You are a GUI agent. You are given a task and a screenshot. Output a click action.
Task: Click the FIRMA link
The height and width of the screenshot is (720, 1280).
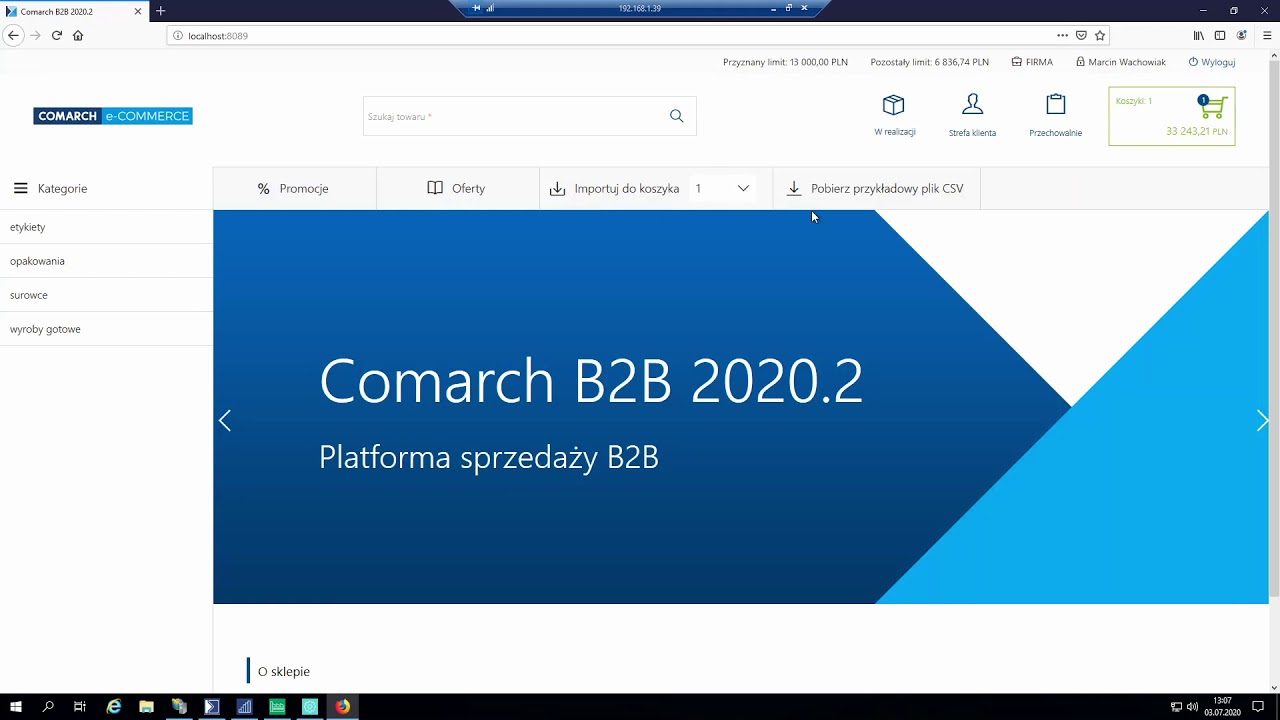click(1032, 62)
